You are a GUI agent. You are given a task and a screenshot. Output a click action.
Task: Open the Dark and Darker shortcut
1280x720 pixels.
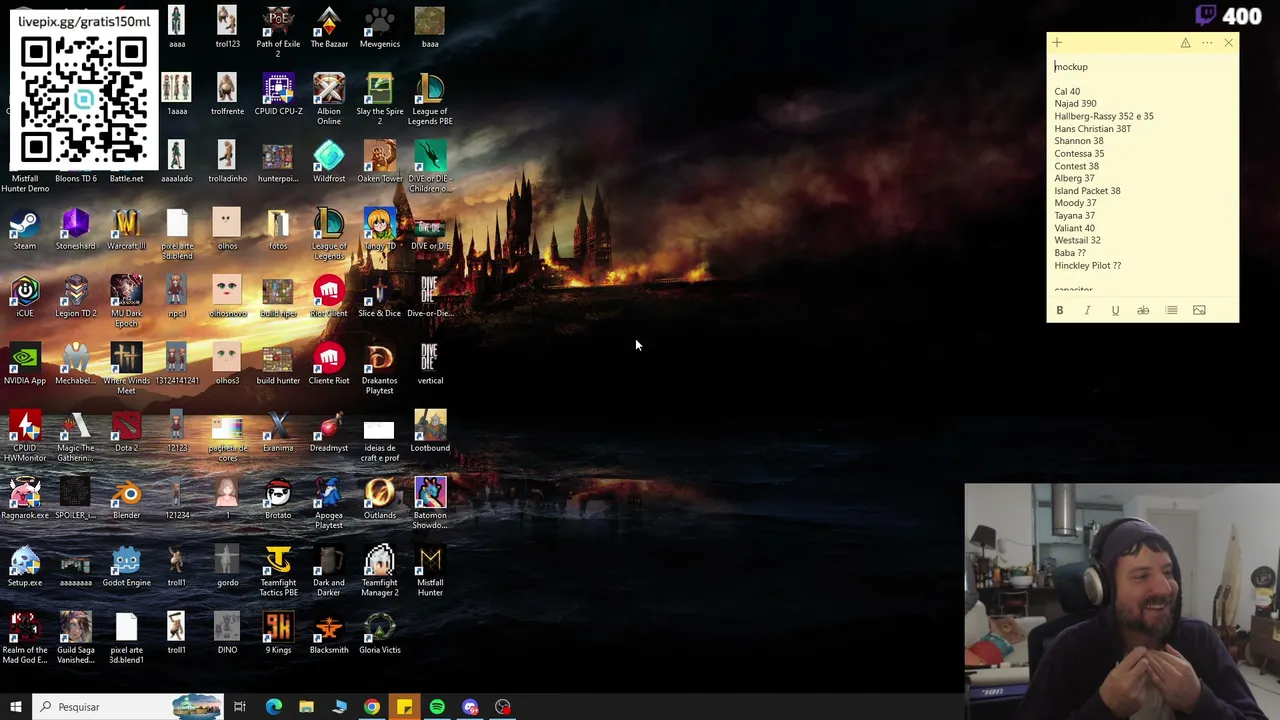[x=329, y=570]
